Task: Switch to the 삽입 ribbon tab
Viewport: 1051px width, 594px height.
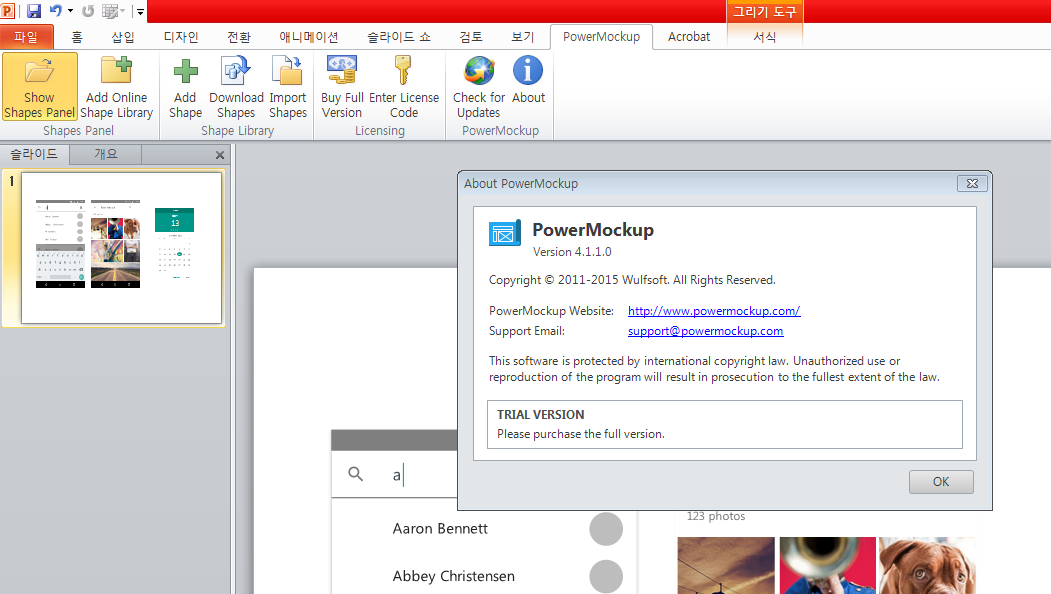Action: point(123,37)
